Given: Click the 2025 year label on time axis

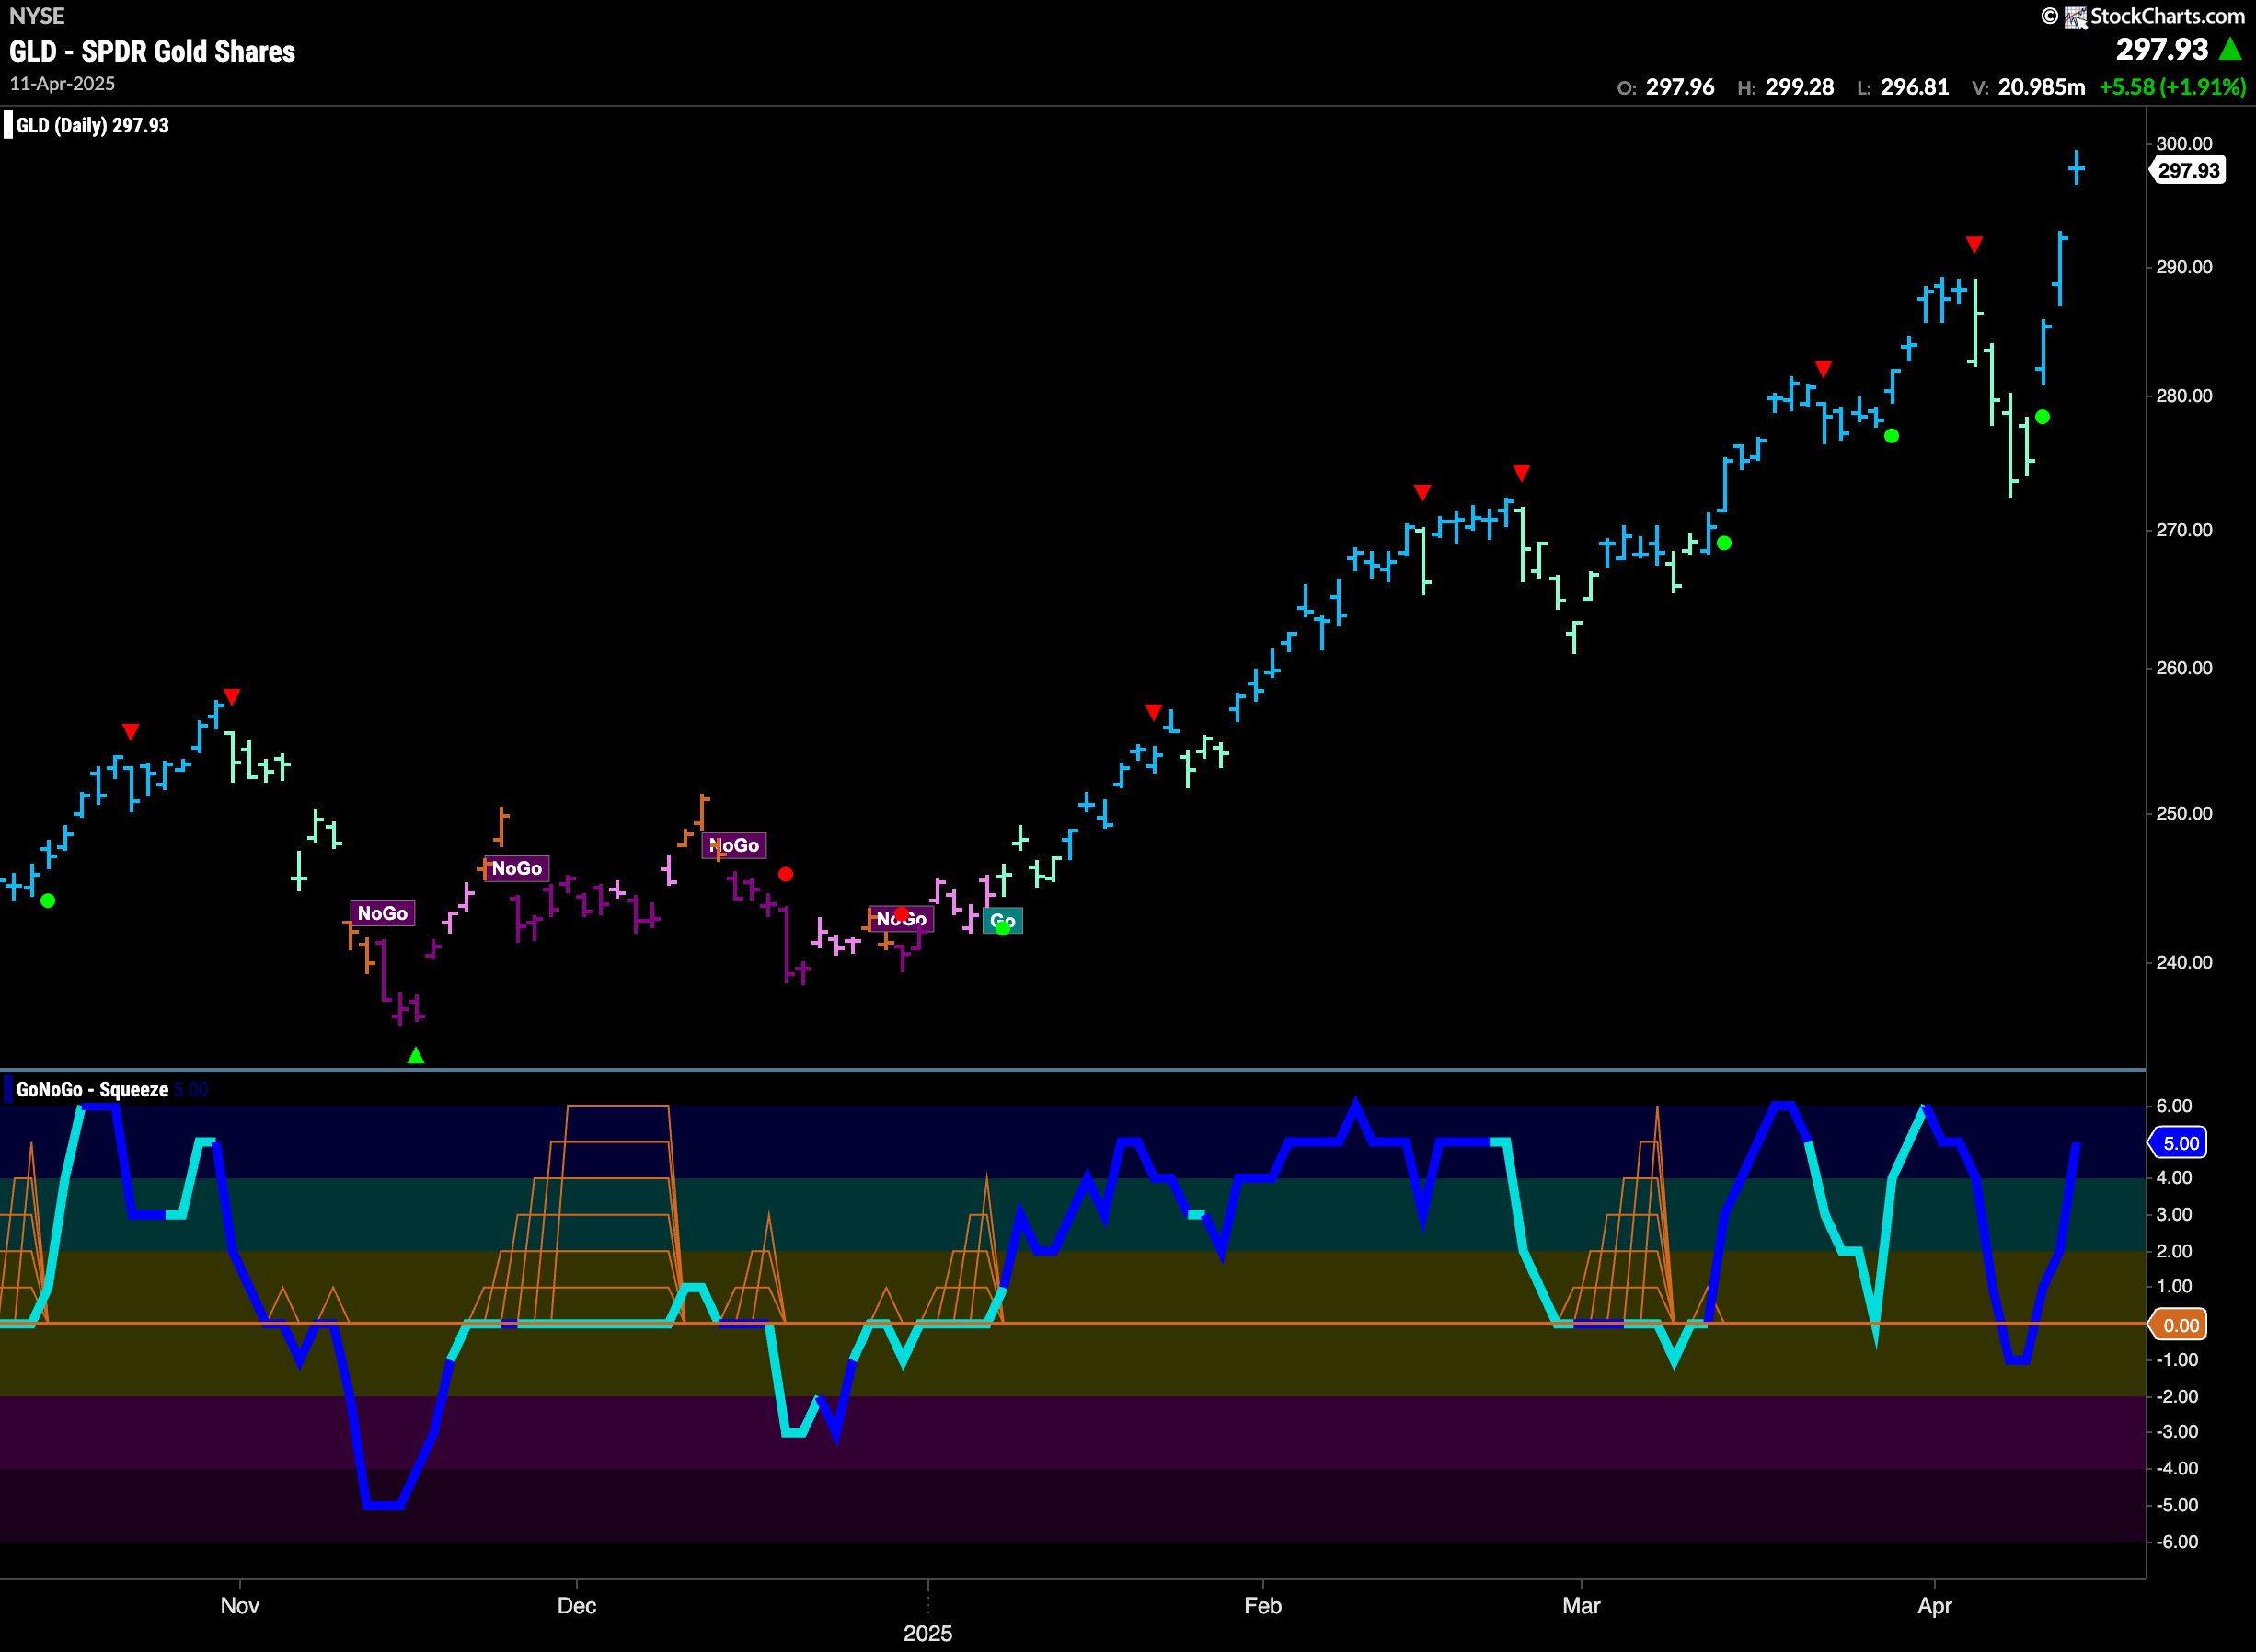Looking at the screenshot, I should coord(928,1634).
